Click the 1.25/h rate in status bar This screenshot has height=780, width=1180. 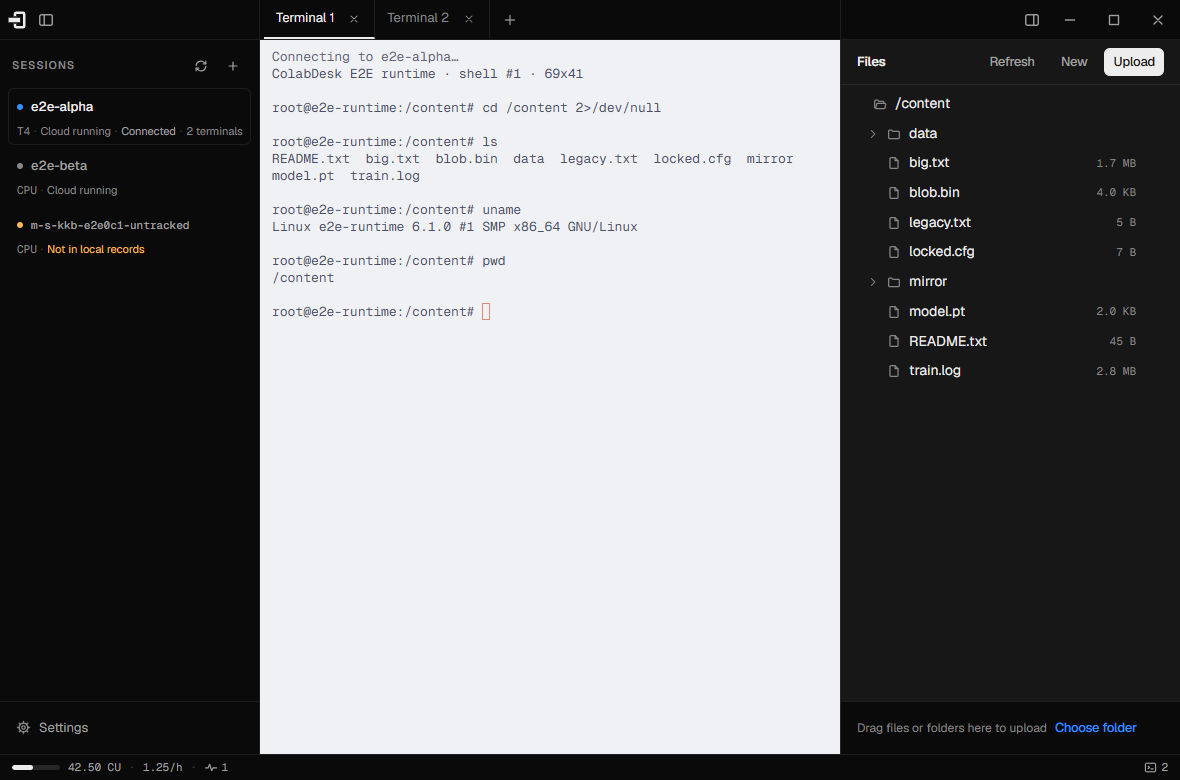(x=163, y=767)
